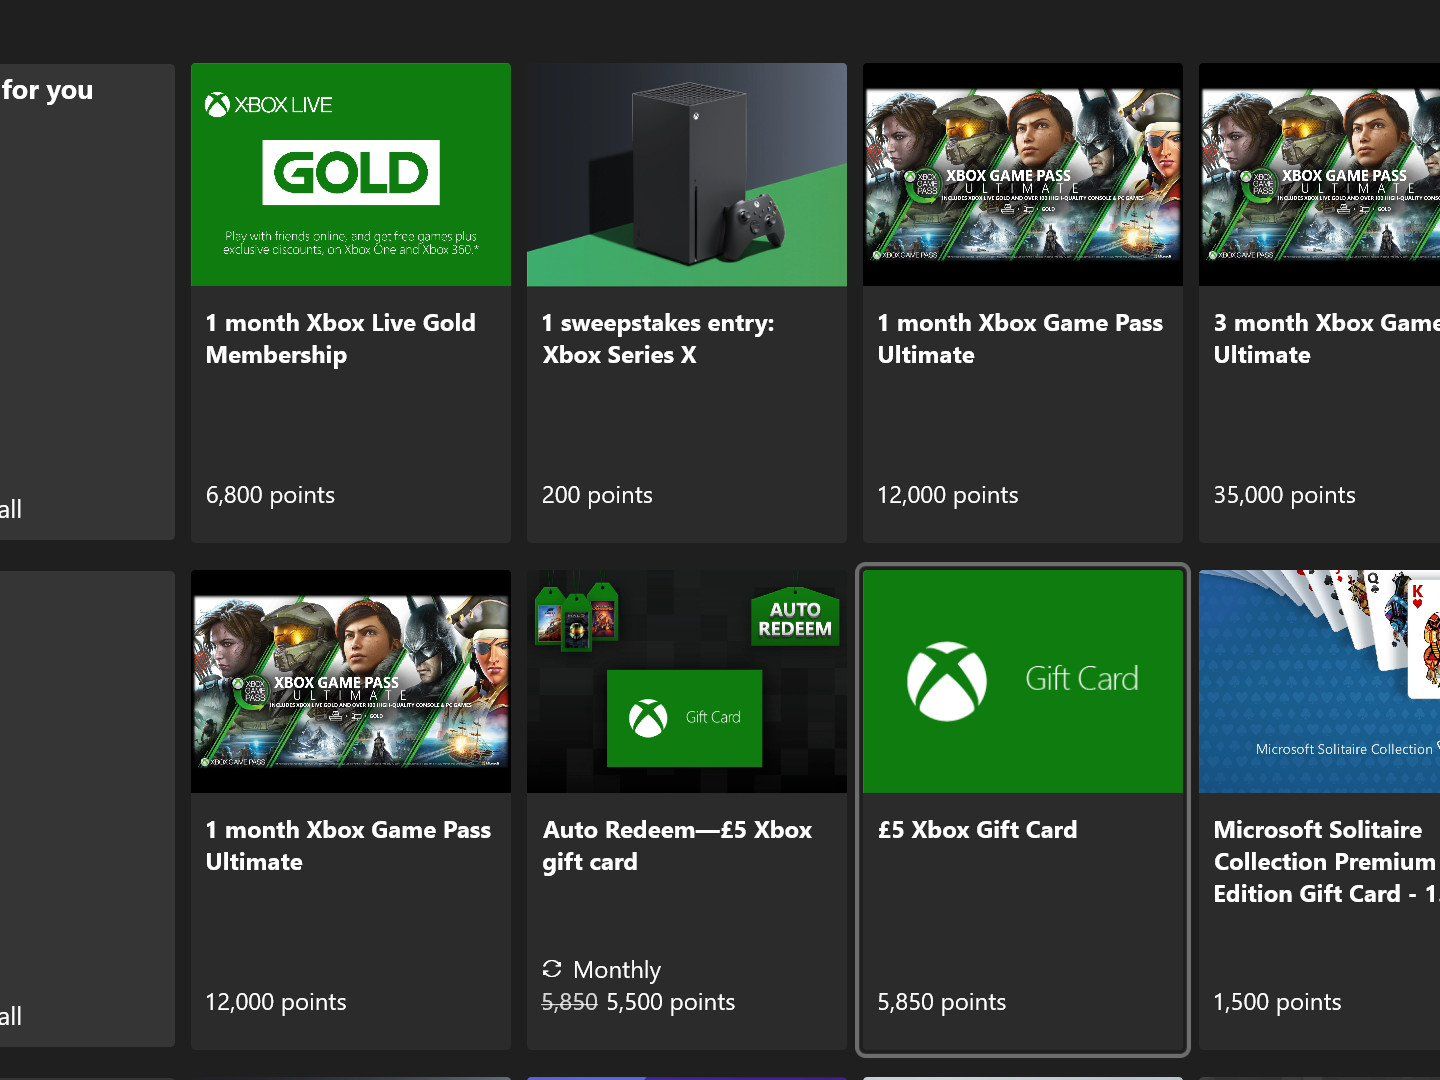The height and width of the screenshot is (1080, 1440).
Task: Open the 1 sweepstakes entry: Xbox Series X title
Action: pyautogui.click(x=657, y=339)
